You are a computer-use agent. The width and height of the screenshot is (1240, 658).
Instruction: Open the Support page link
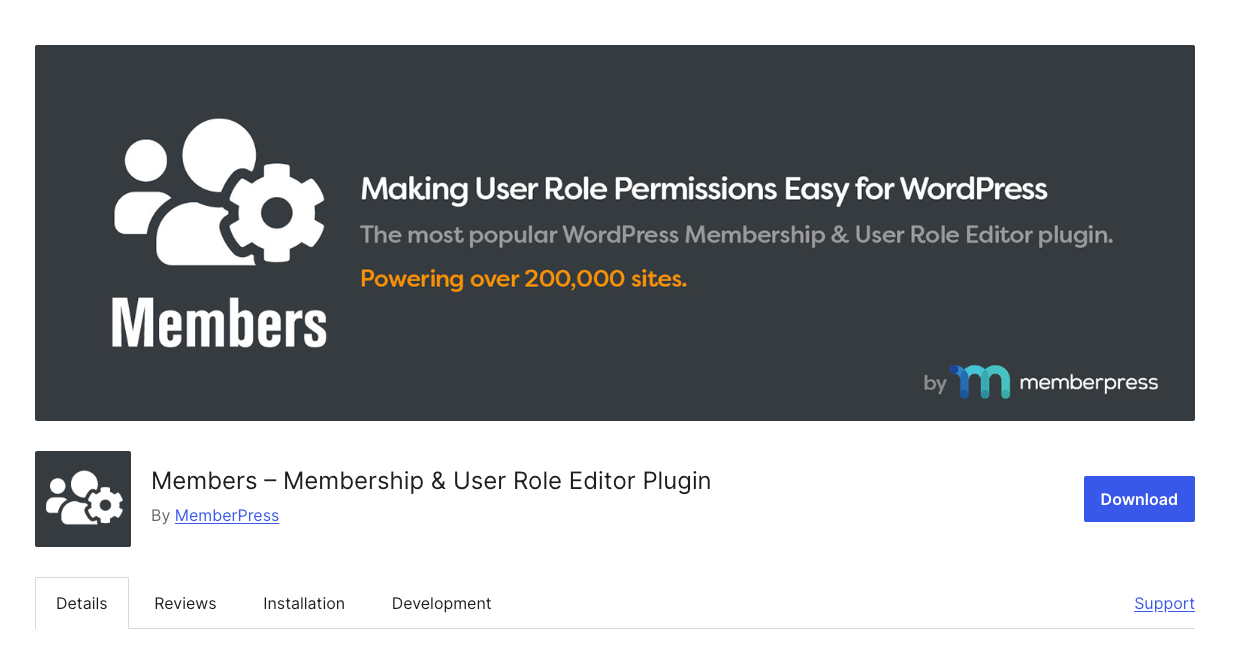[x=1164, y=603]
